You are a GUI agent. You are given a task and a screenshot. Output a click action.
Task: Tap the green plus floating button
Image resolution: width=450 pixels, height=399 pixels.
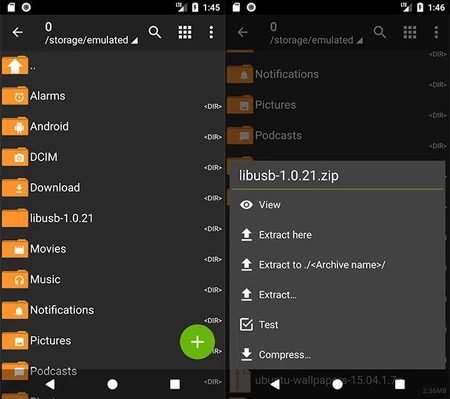197,342
